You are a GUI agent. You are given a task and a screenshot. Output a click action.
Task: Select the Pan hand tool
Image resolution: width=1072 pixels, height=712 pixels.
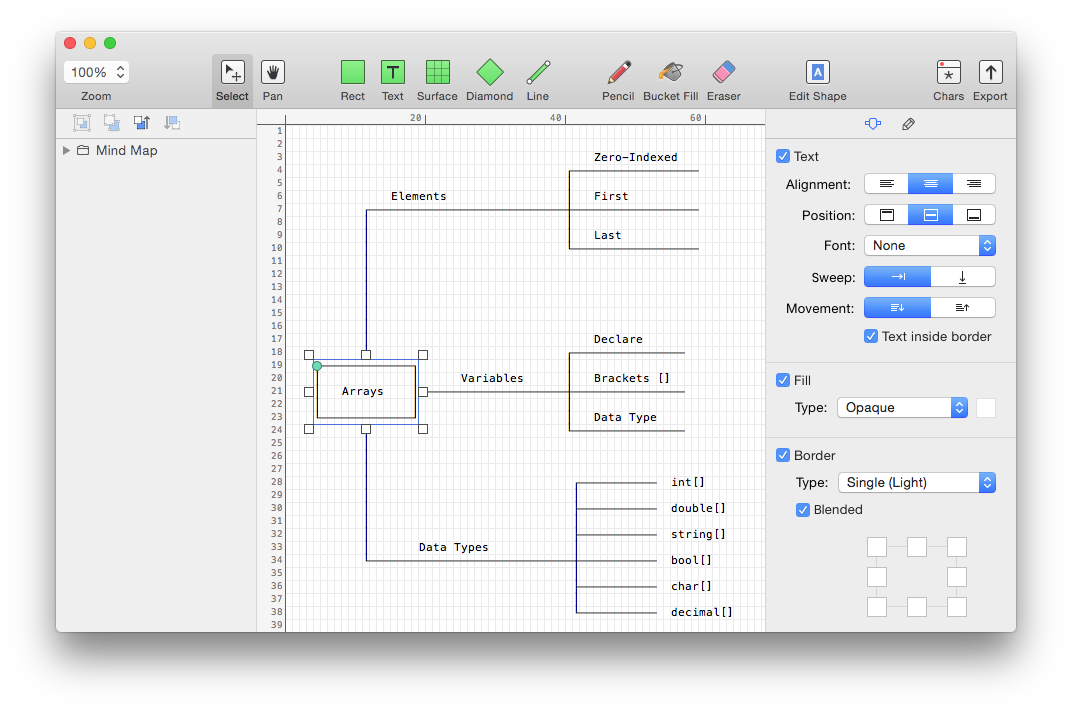pyautogui.click(x=273, y=73)
